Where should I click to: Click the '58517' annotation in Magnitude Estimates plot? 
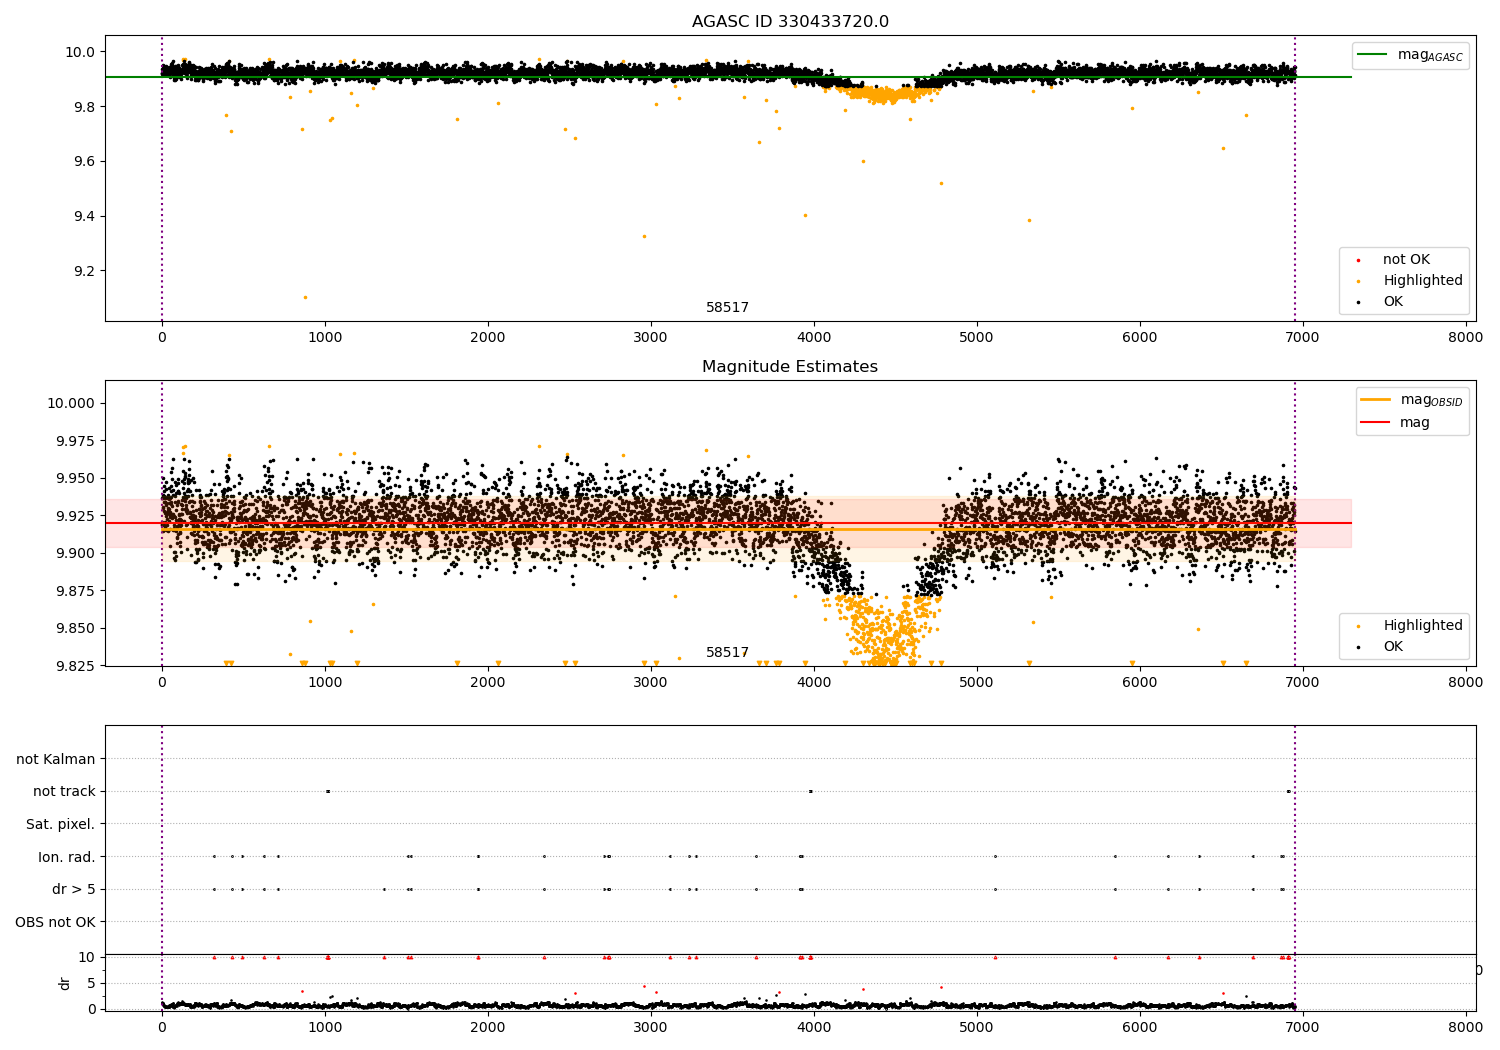pos(727,653)
